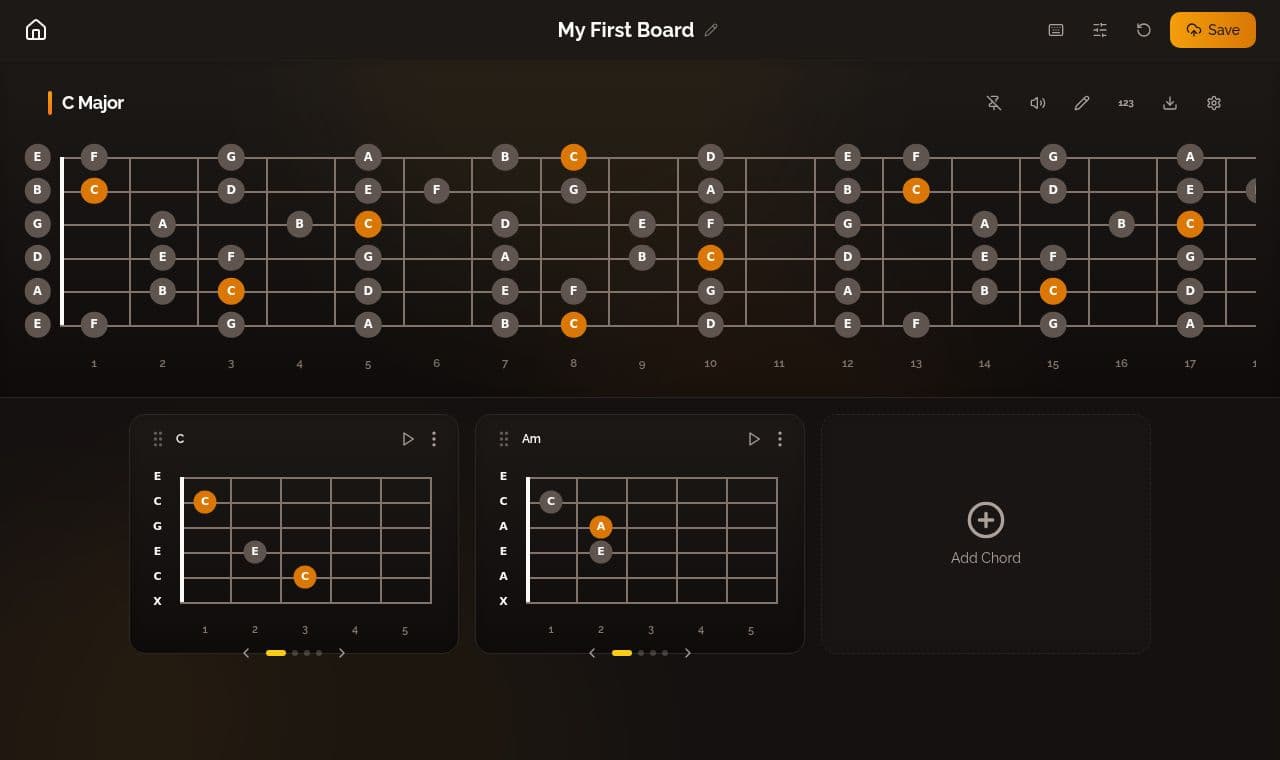The height and width of the screenshot is (760, 1280).
Task: Click the B note at fret 16
Action: pyautogui.click(x=1121, y=224)
